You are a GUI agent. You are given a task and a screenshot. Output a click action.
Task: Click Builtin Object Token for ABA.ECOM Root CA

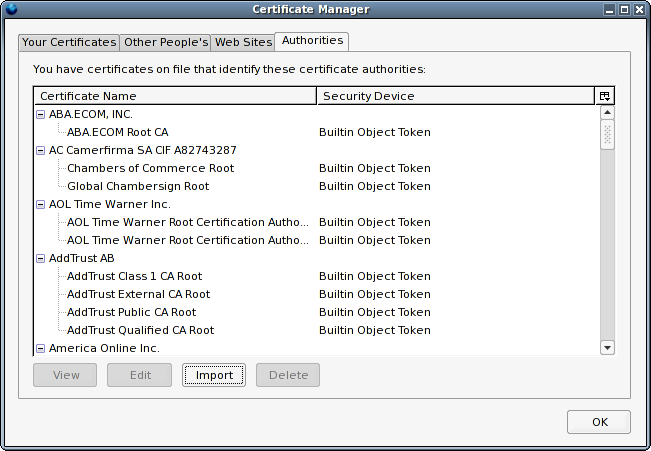tap(374, 132)
